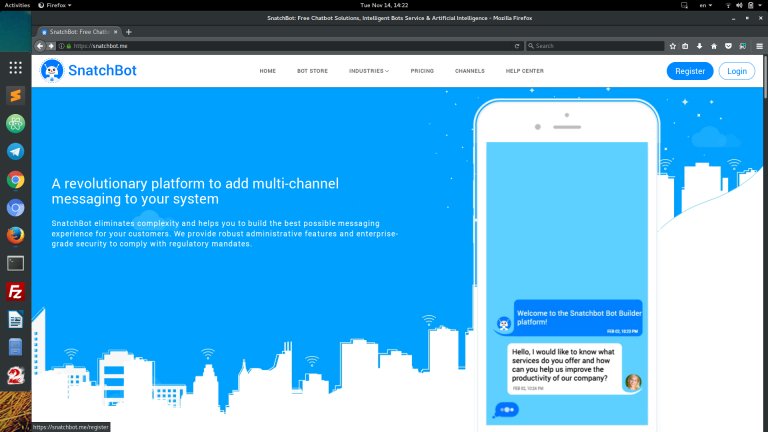The image size is (768, 432).
Task: Click the 'Welcome to the Snatchbot Bot Builder' message
Action: [578, 318]
